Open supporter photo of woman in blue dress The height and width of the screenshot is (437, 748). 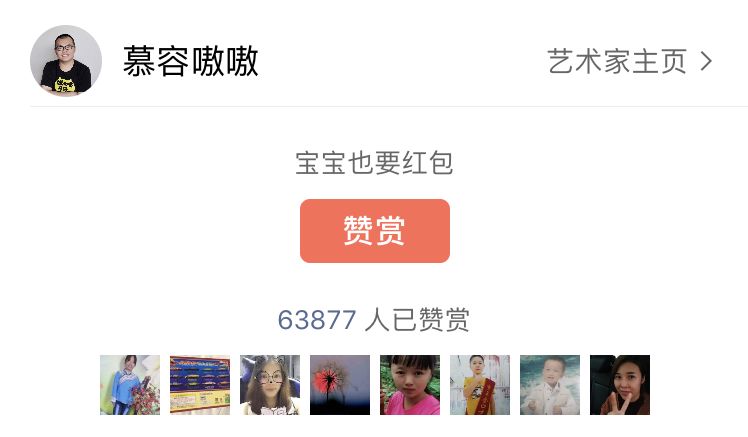pyautogui.click(x=130, y=385)
